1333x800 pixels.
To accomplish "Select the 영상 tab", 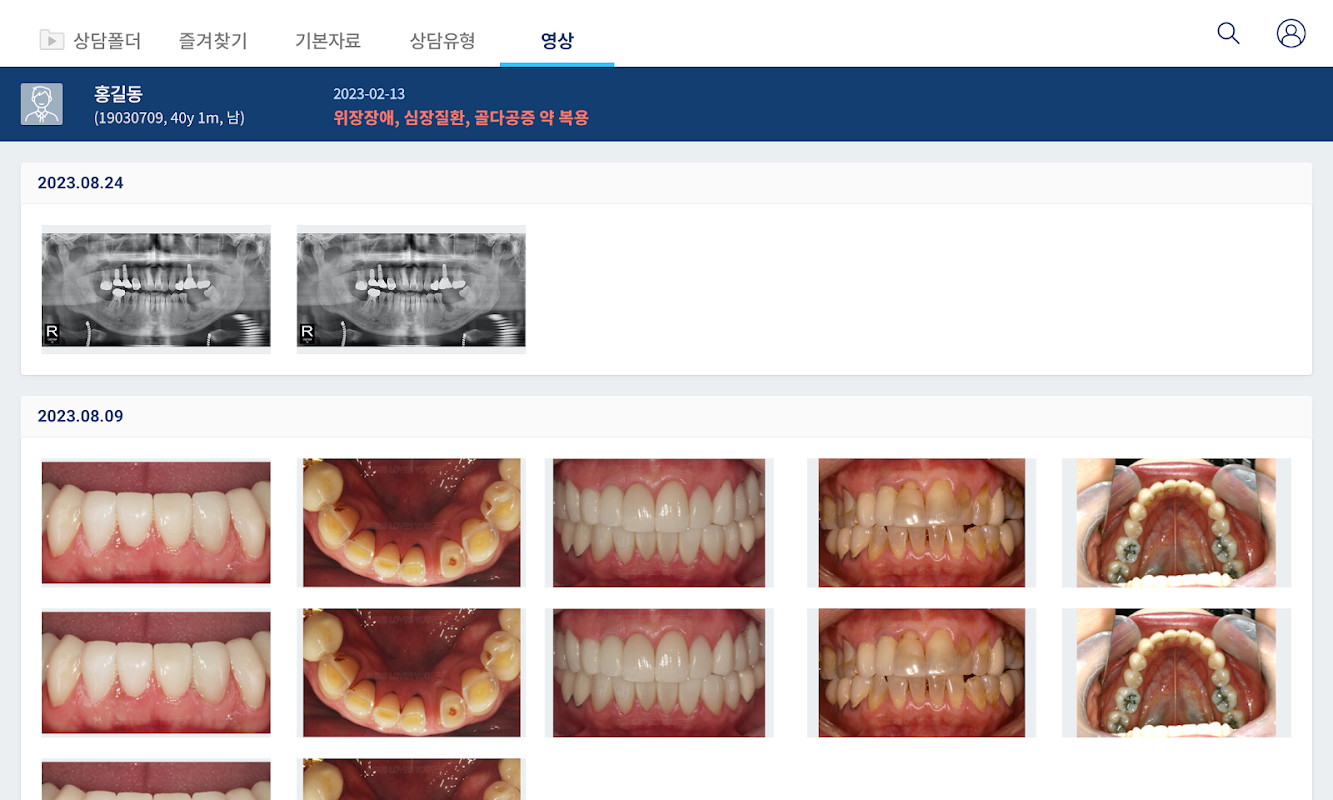I will [557, 41].
